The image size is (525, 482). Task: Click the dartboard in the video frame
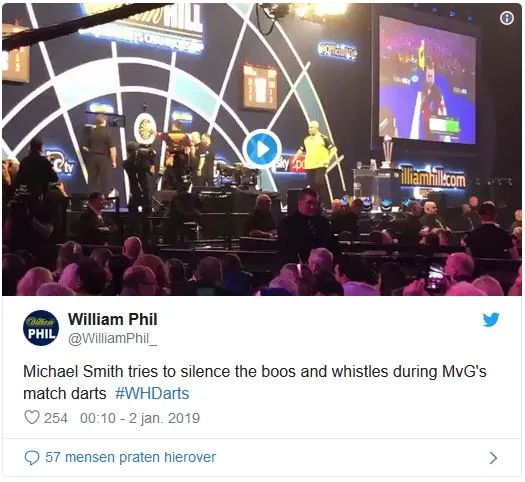tap(146, 130)
